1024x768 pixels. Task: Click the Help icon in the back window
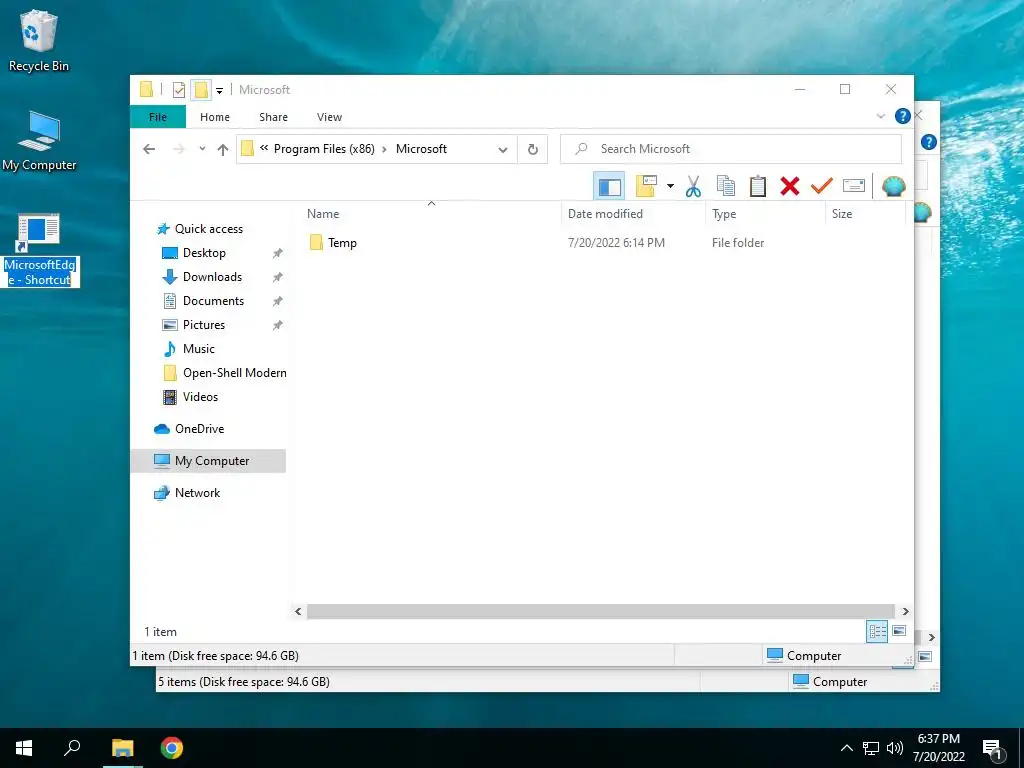[928, 142]
